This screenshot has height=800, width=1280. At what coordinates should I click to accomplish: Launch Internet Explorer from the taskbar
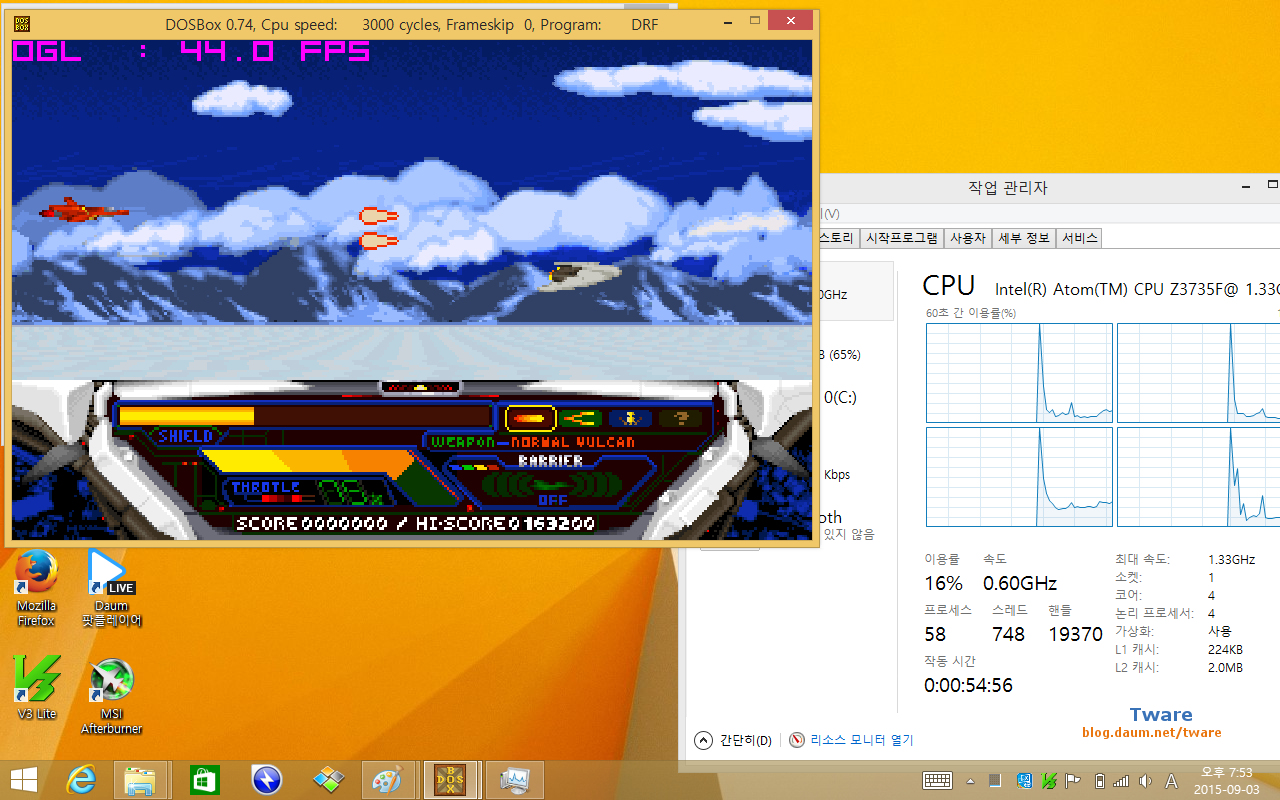point(80,779)
